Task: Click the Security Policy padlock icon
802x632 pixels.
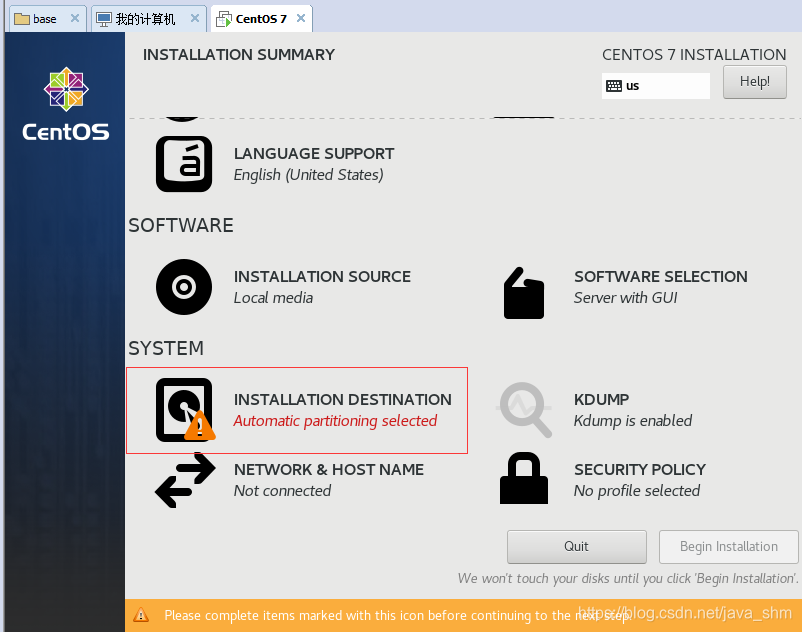Action: 524,478
